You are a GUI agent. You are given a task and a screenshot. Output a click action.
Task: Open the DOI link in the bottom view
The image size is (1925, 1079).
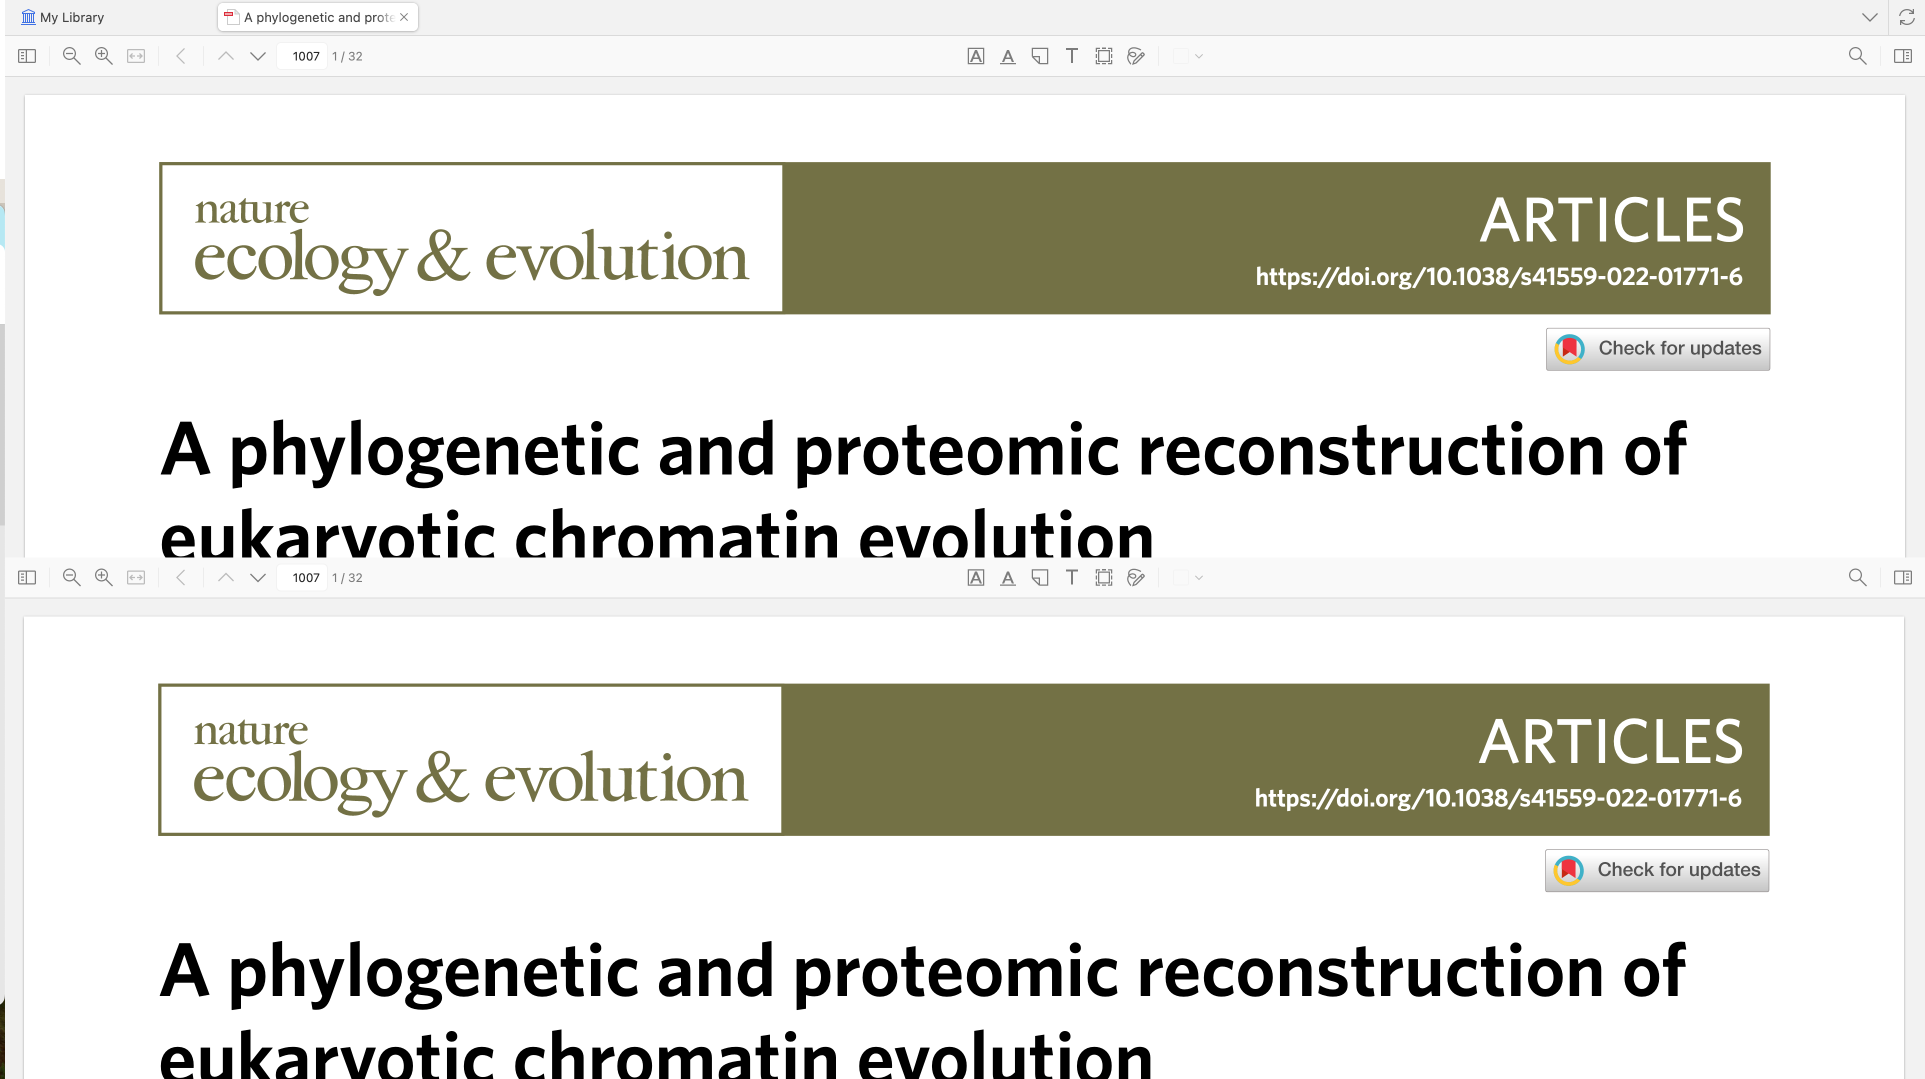pos(1498,798)
